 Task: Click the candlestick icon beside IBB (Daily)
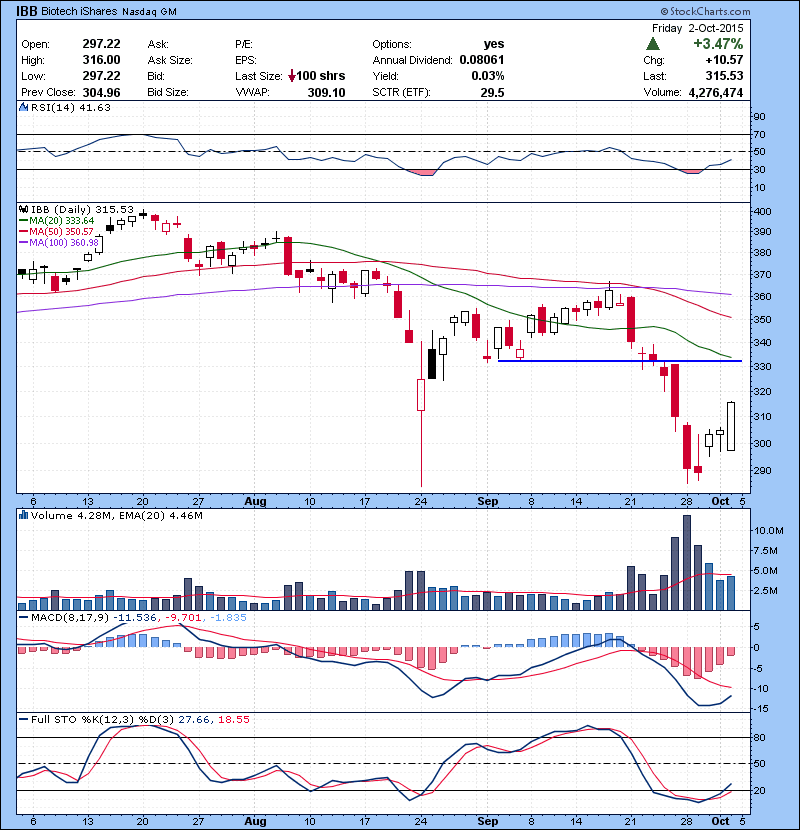[23, 209]
